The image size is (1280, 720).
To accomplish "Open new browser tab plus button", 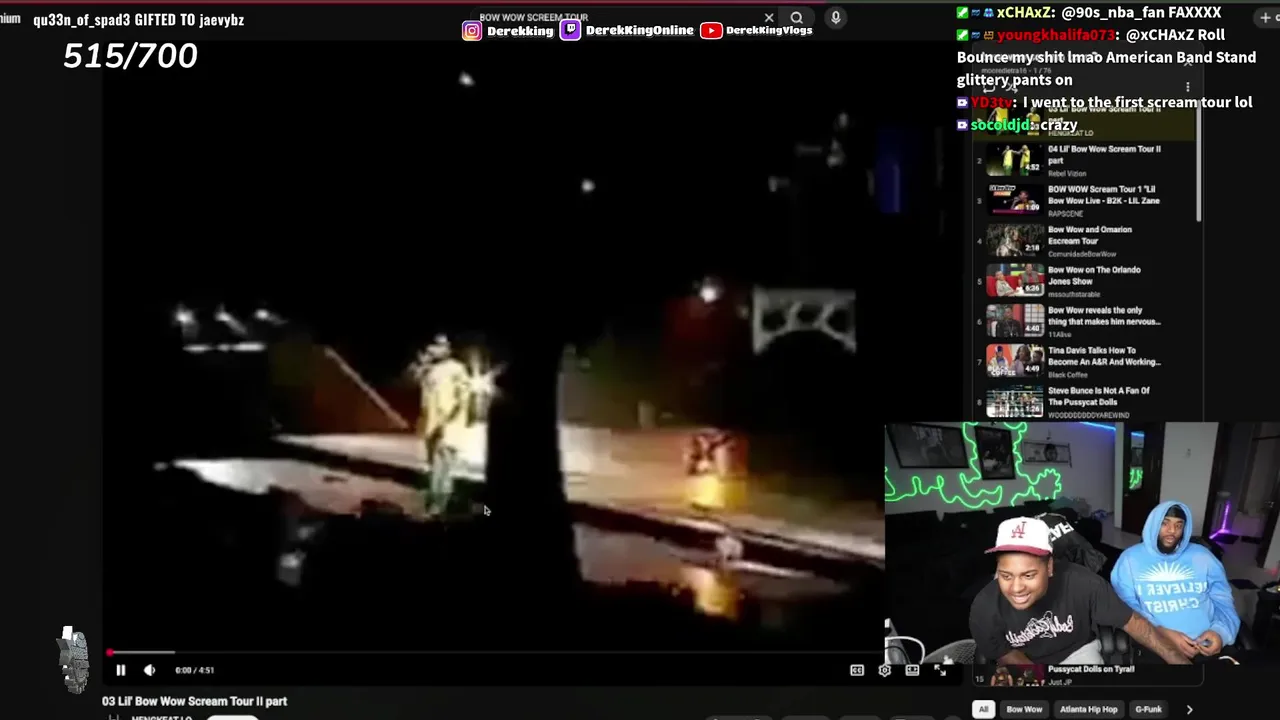I will point(1265,18).
